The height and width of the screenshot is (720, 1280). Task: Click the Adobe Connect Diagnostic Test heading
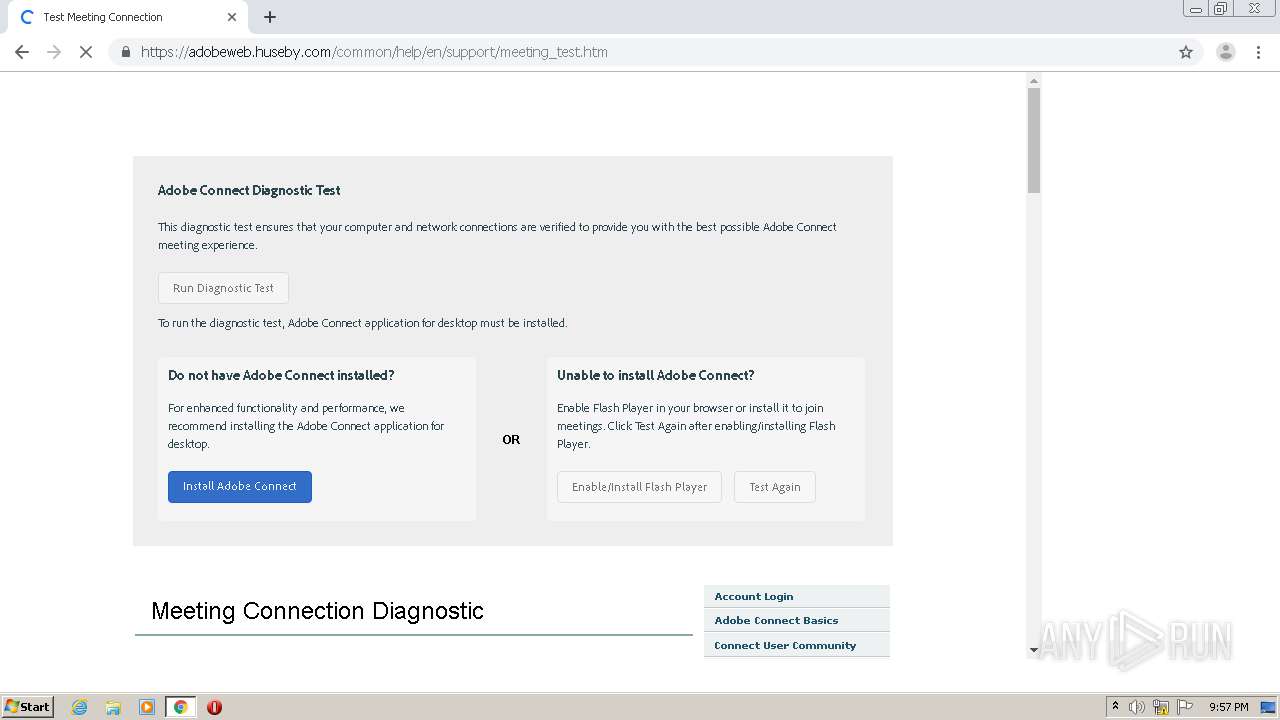click(x=249, y=190)
